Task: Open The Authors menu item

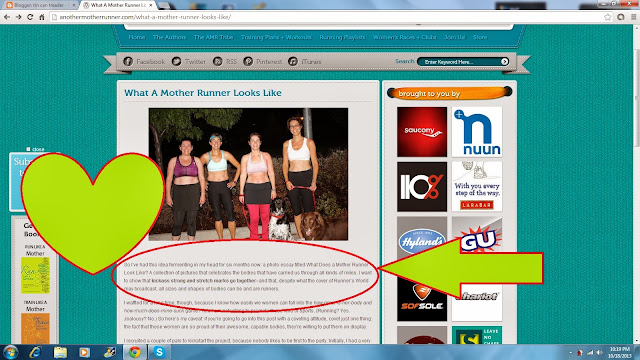Action: pyautogui.click(x=169, y=37)
